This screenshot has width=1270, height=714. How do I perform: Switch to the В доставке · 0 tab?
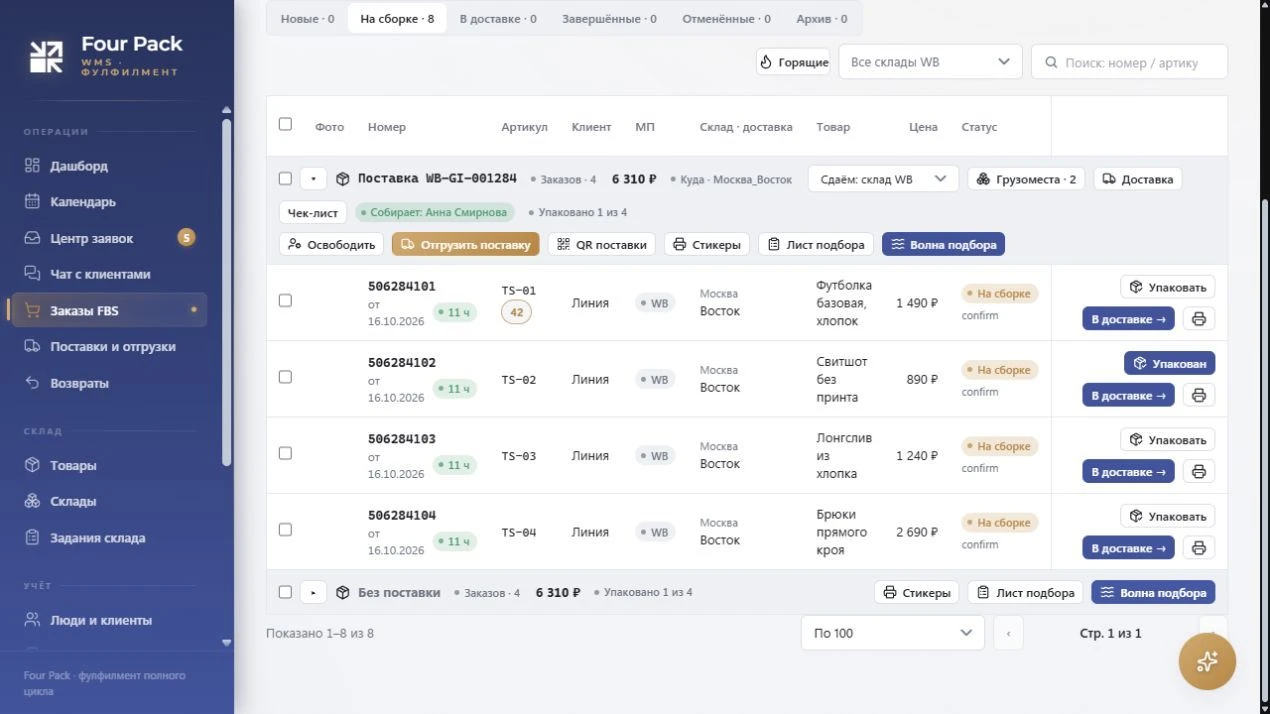tap(498, 19)
